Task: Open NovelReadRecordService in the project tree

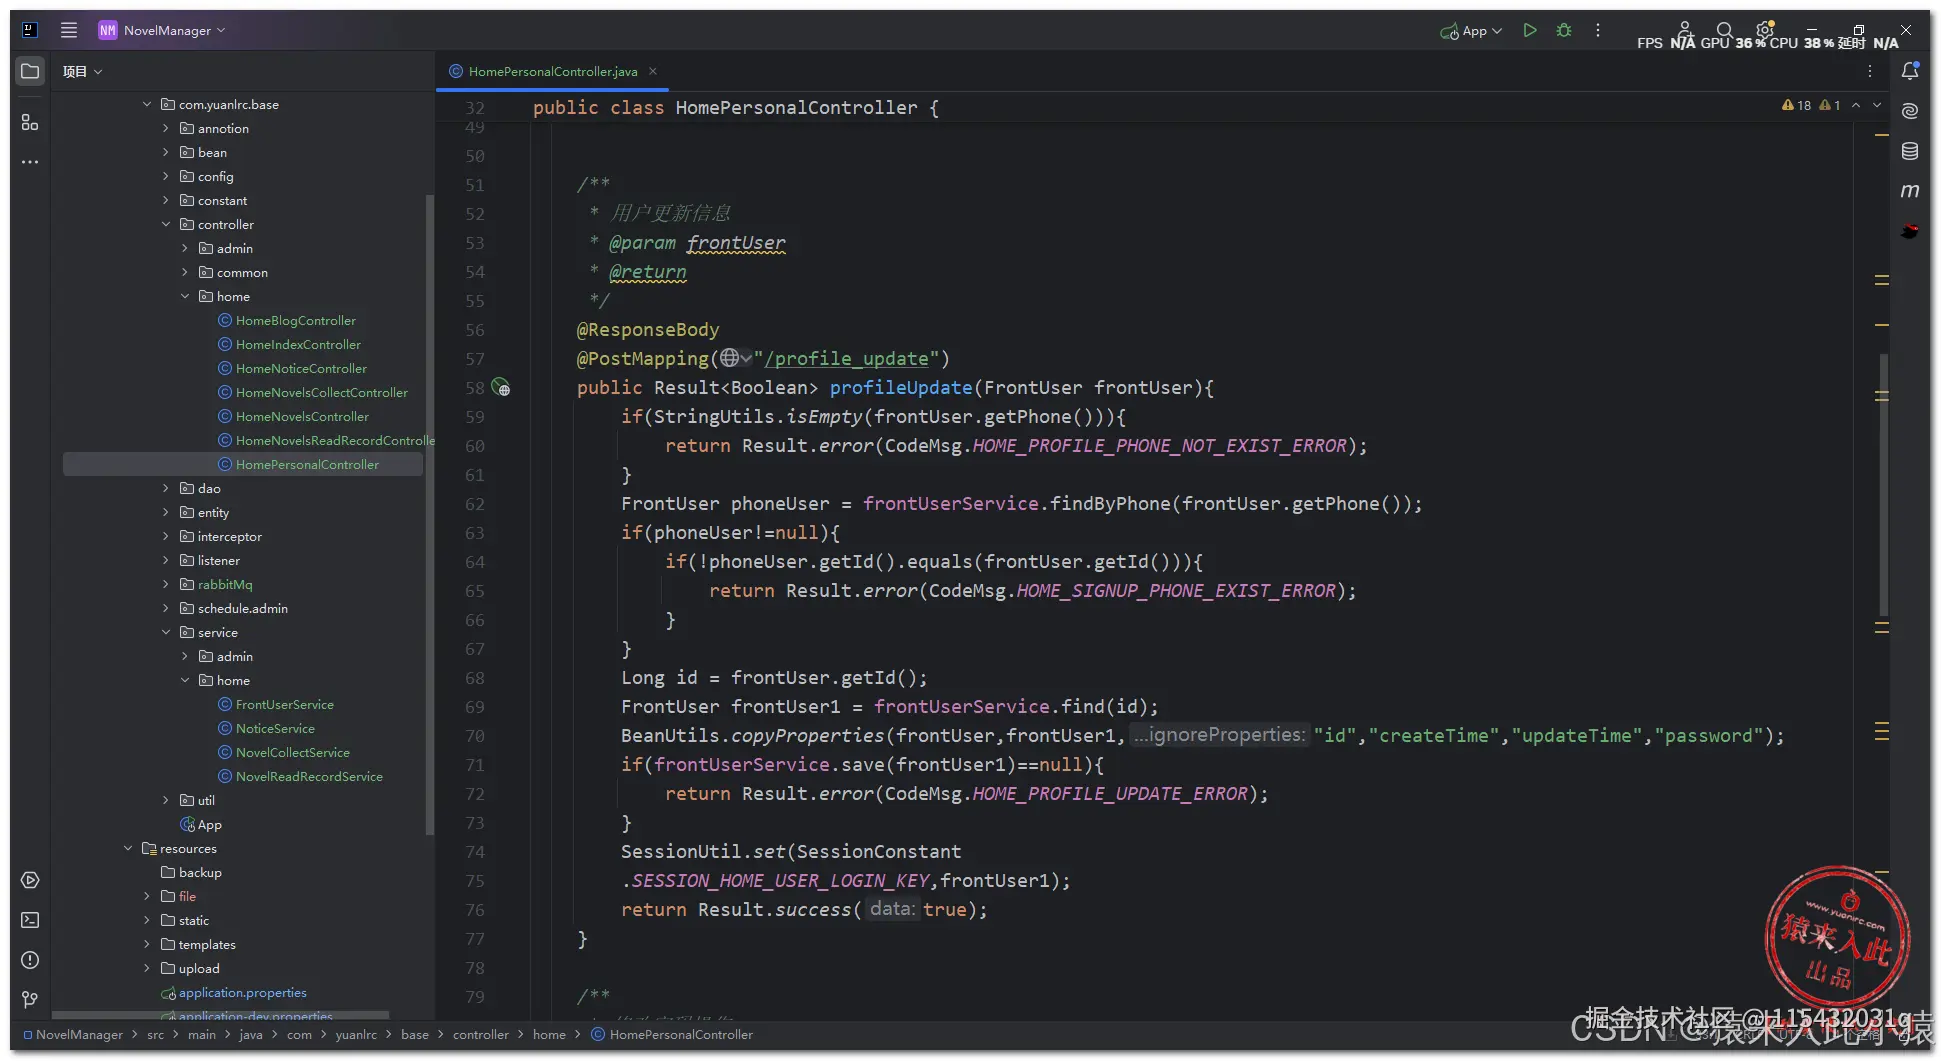Action: 309,776
